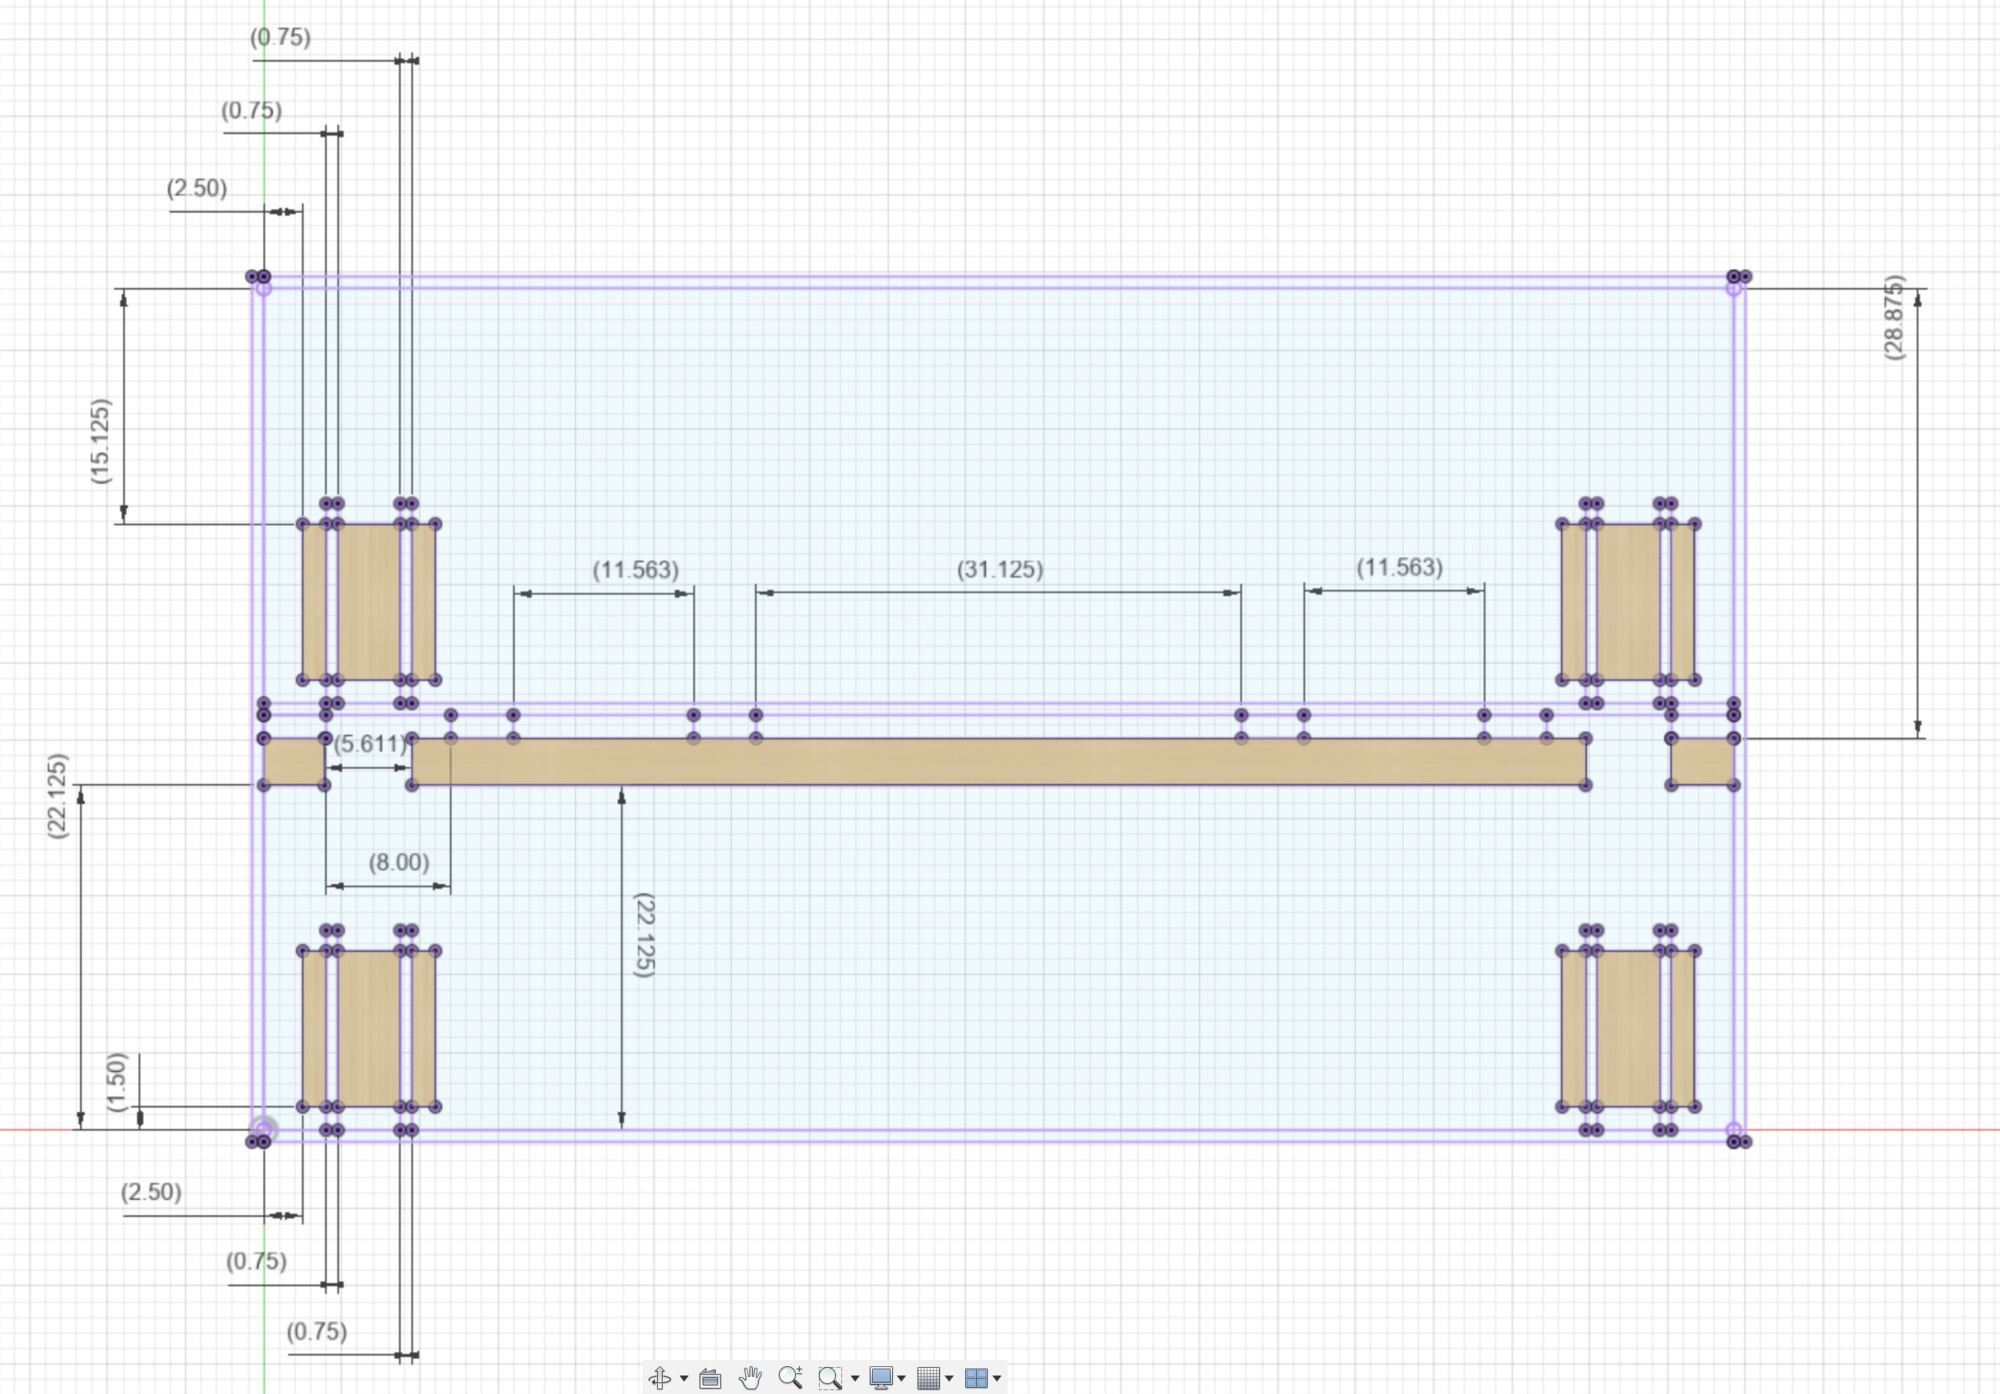
Task: Select the Pan tool
Action: coord(750,1377)
